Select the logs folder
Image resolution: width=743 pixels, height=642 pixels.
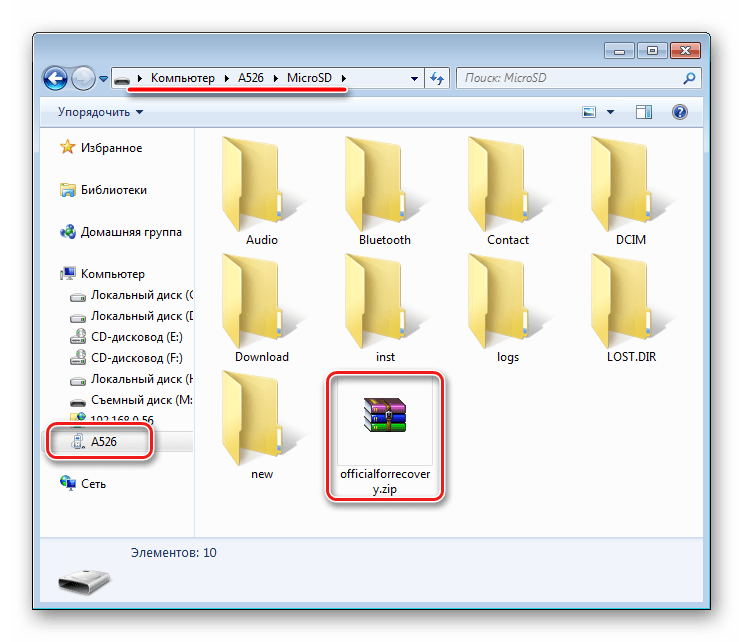pos(507,308)
